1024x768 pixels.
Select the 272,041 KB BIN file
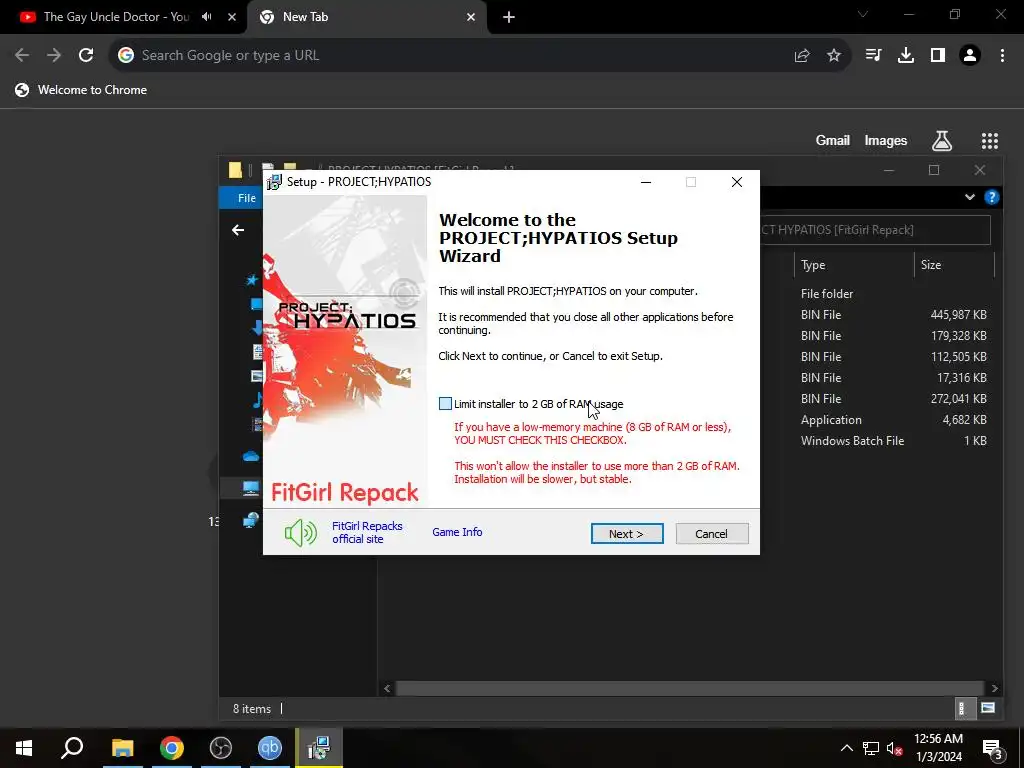coord(893,398)
